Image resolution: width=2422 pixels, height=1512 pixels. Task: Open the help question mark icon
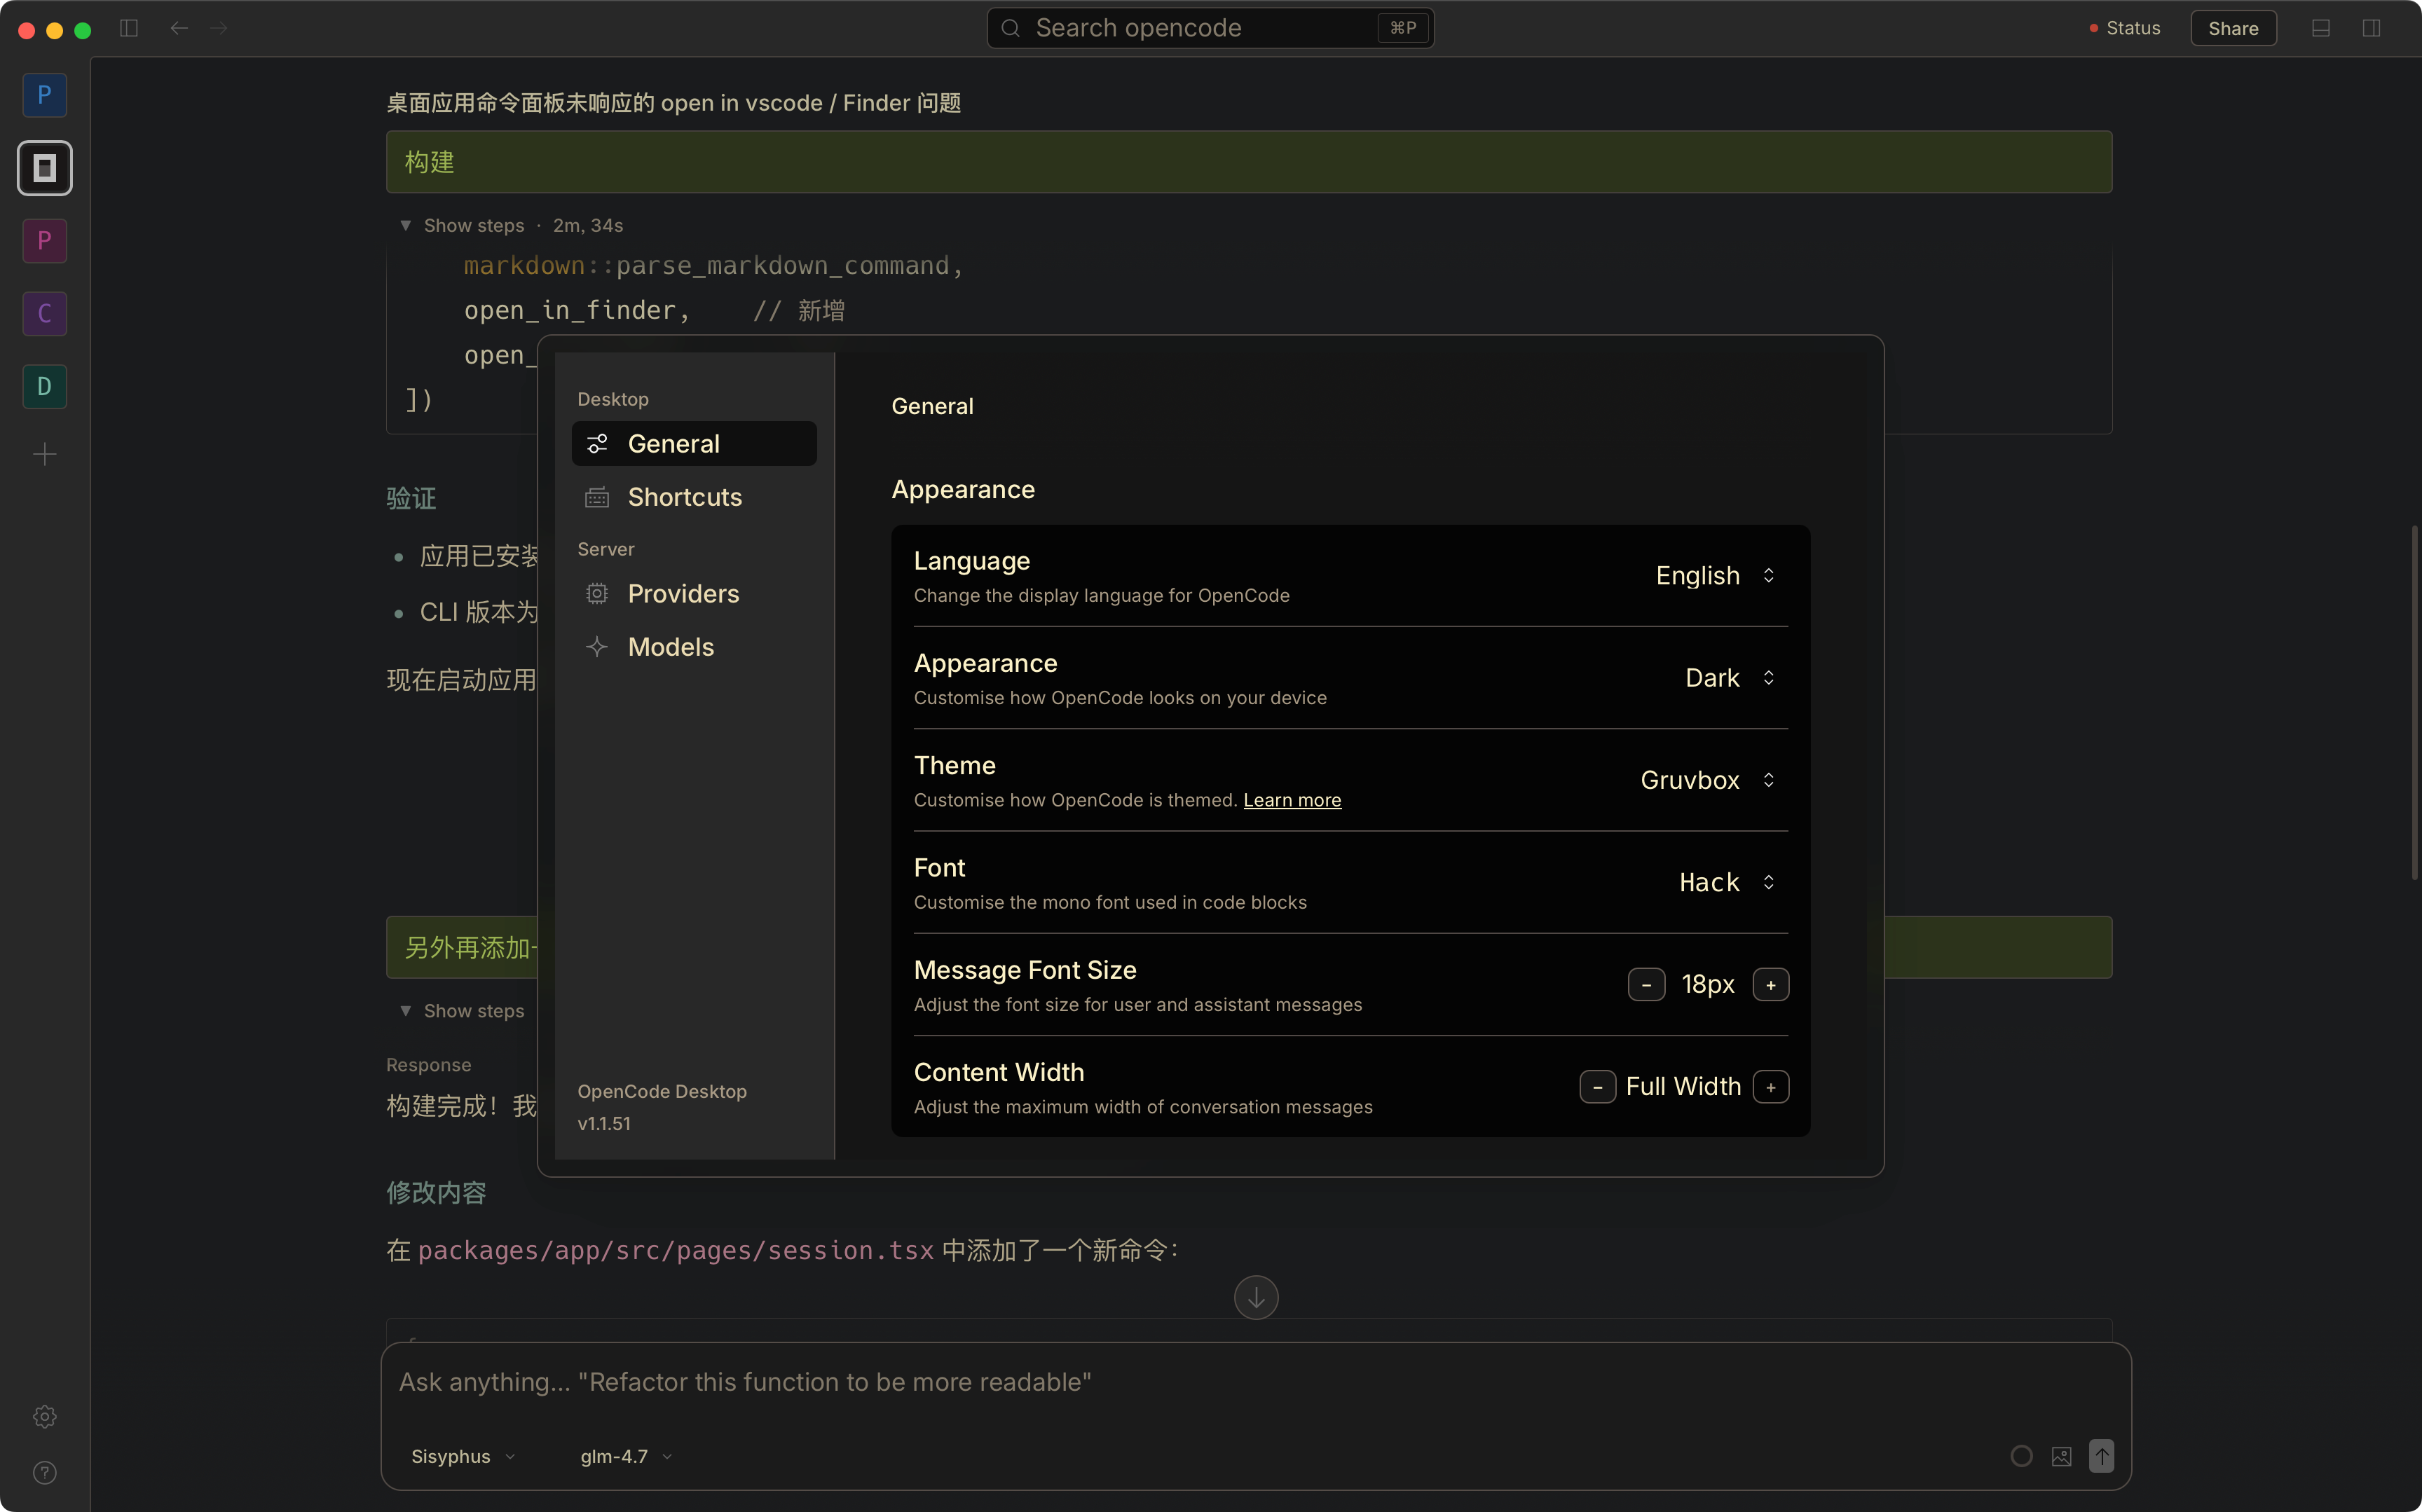pyautogui.click(x=45, y=1472)
